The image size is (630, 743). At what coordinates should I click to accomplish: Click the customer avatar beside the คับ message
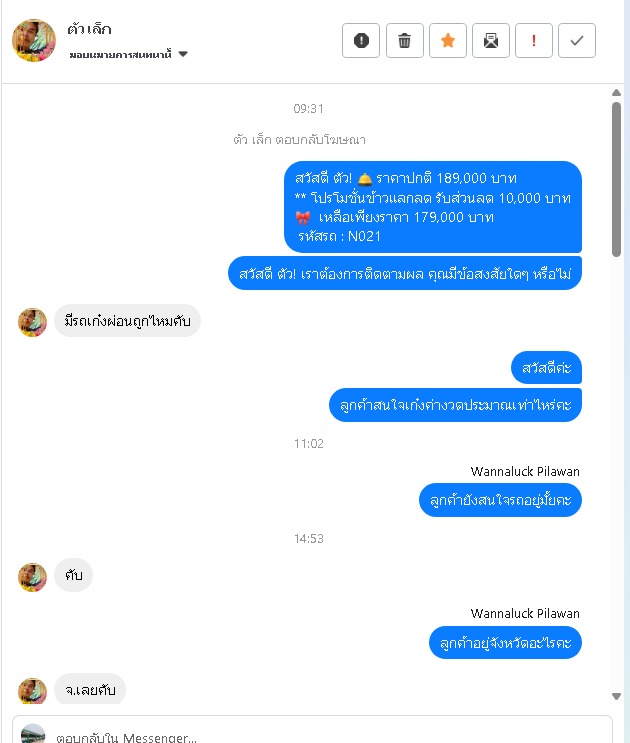32,577
